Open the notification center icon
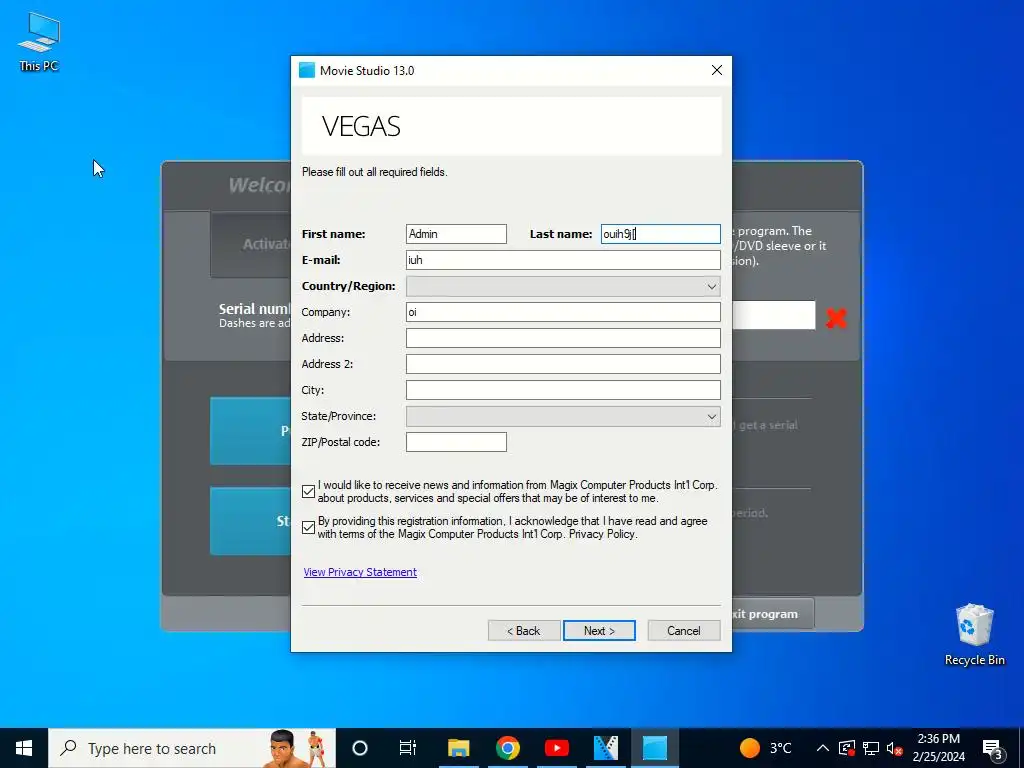 [x=993, y=748]
